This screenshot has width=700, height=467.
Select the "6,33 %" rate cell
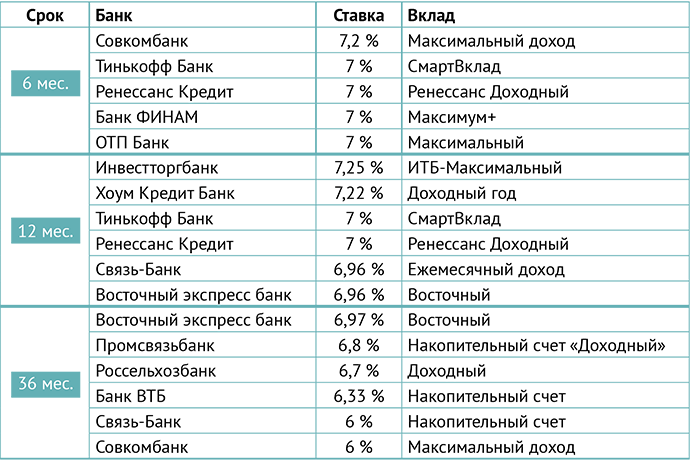tap(358, 396)
